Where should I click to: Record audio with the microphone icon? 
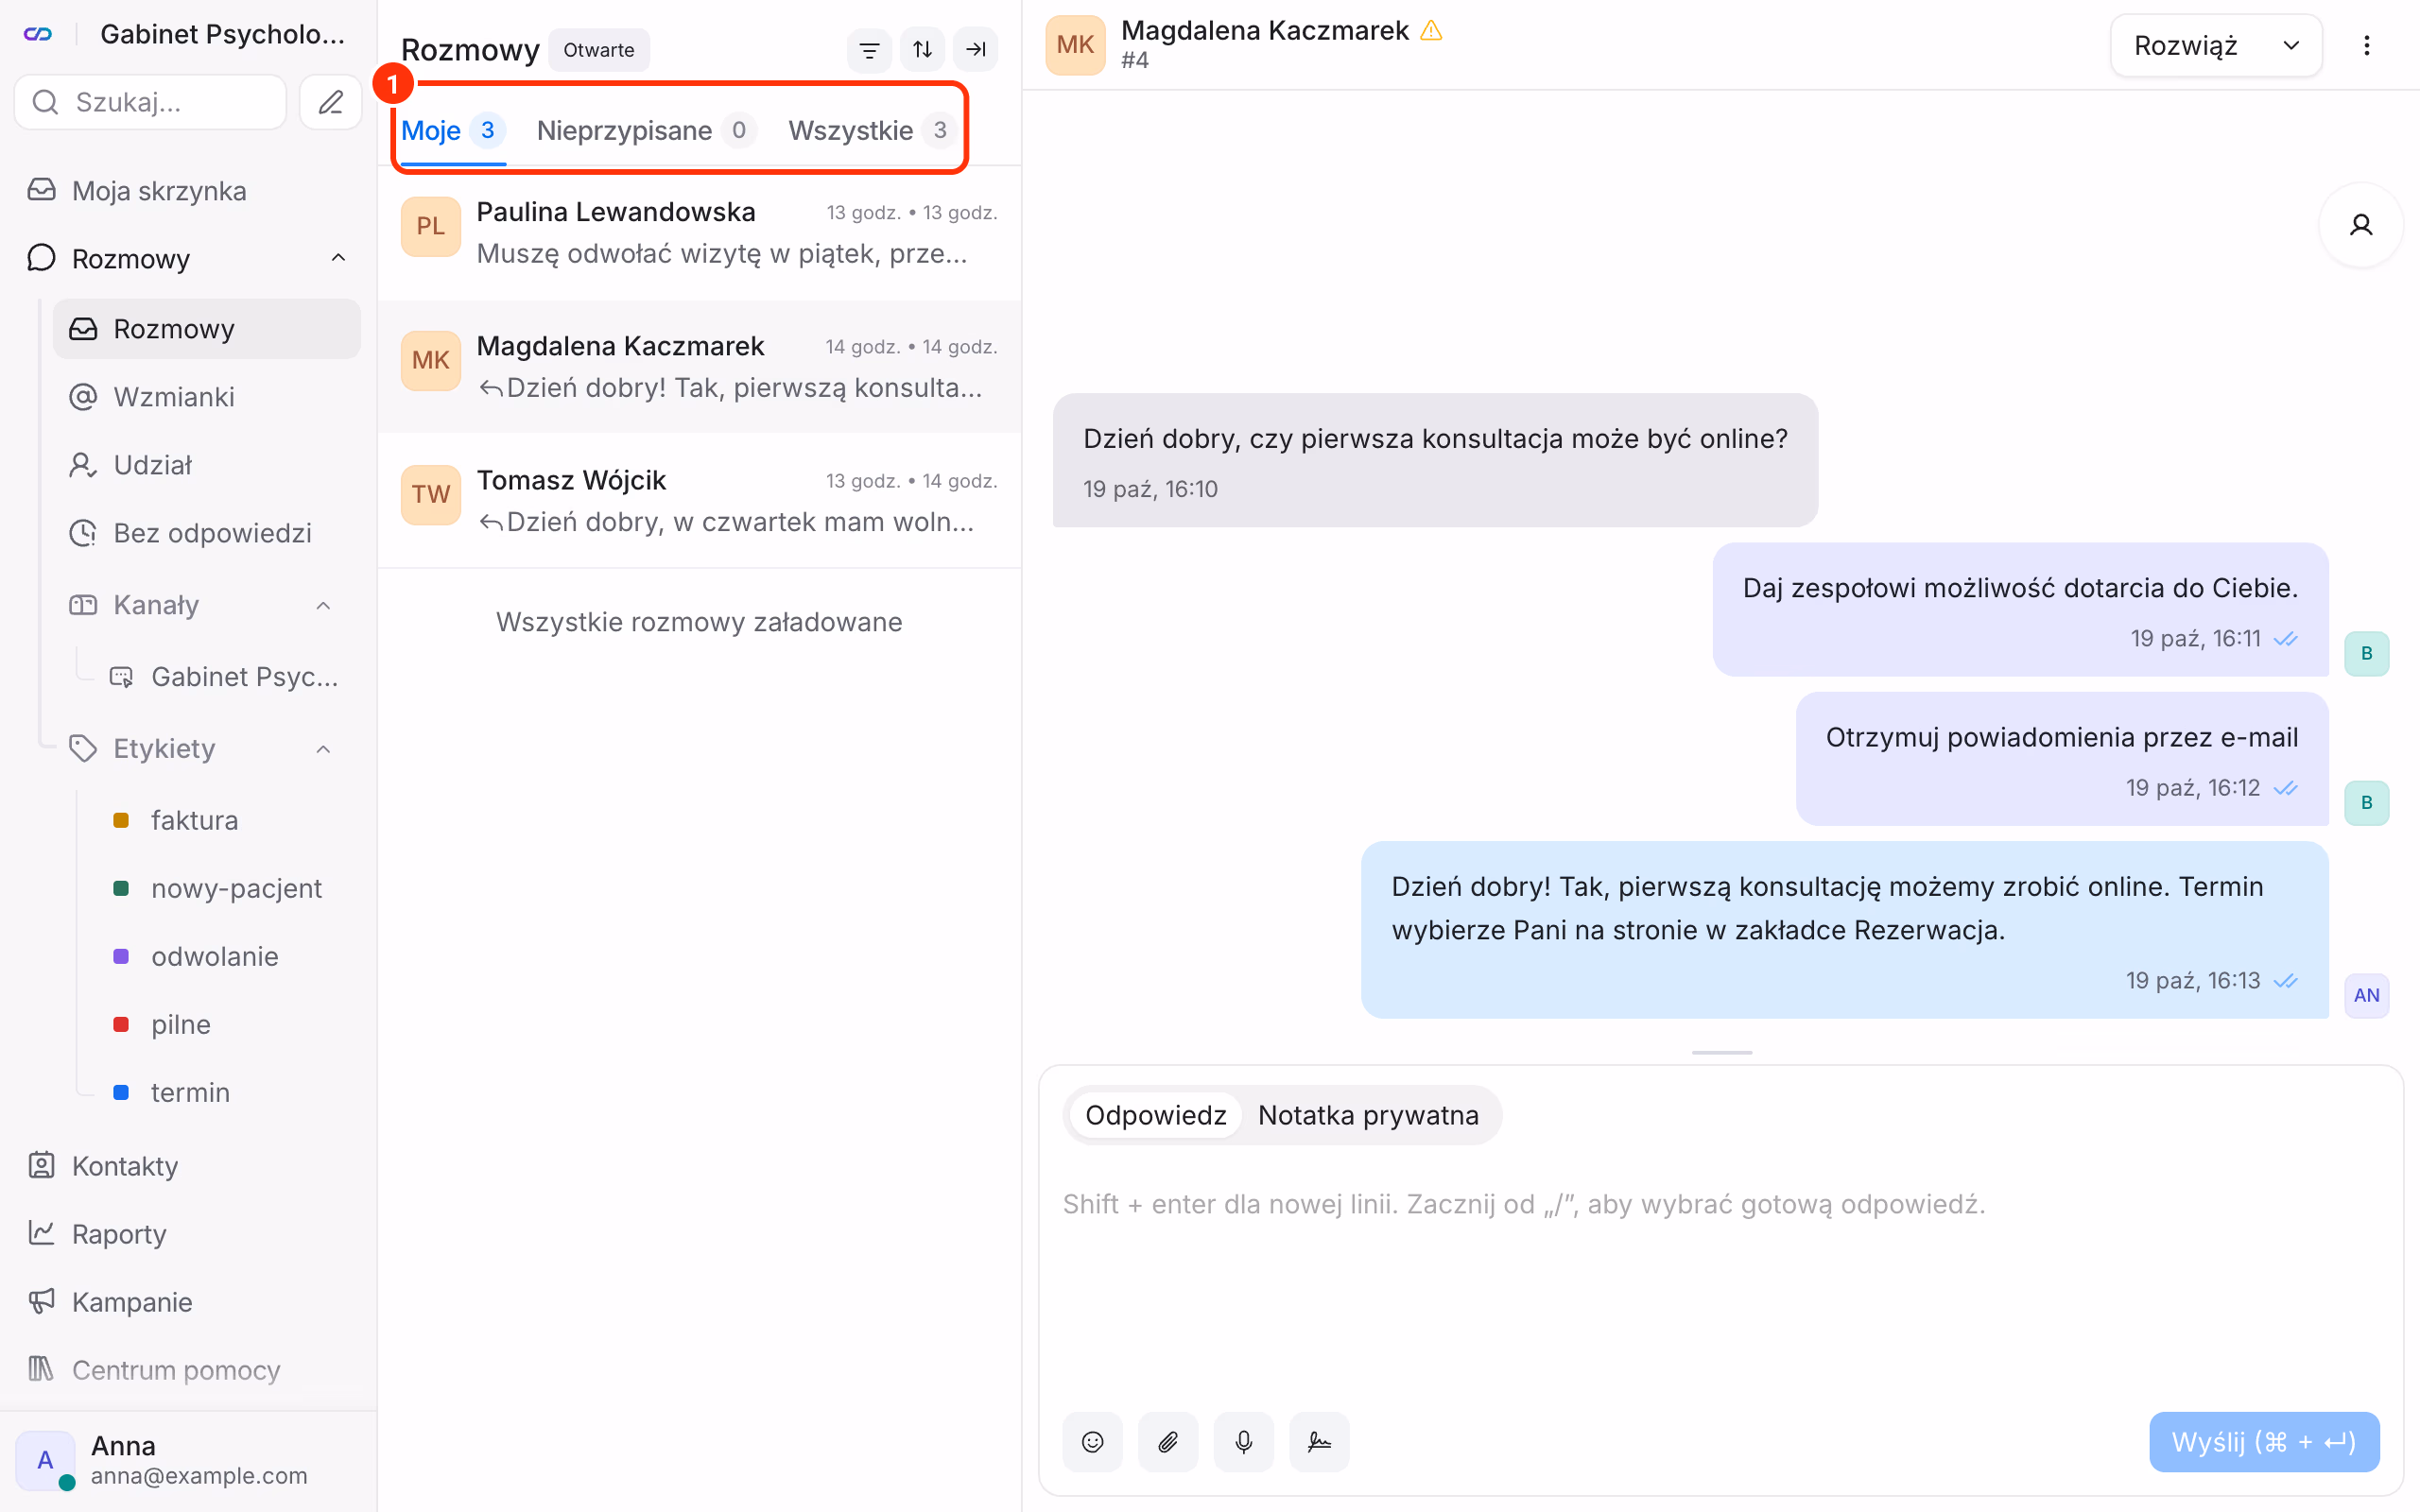tap(1243, 1441)
